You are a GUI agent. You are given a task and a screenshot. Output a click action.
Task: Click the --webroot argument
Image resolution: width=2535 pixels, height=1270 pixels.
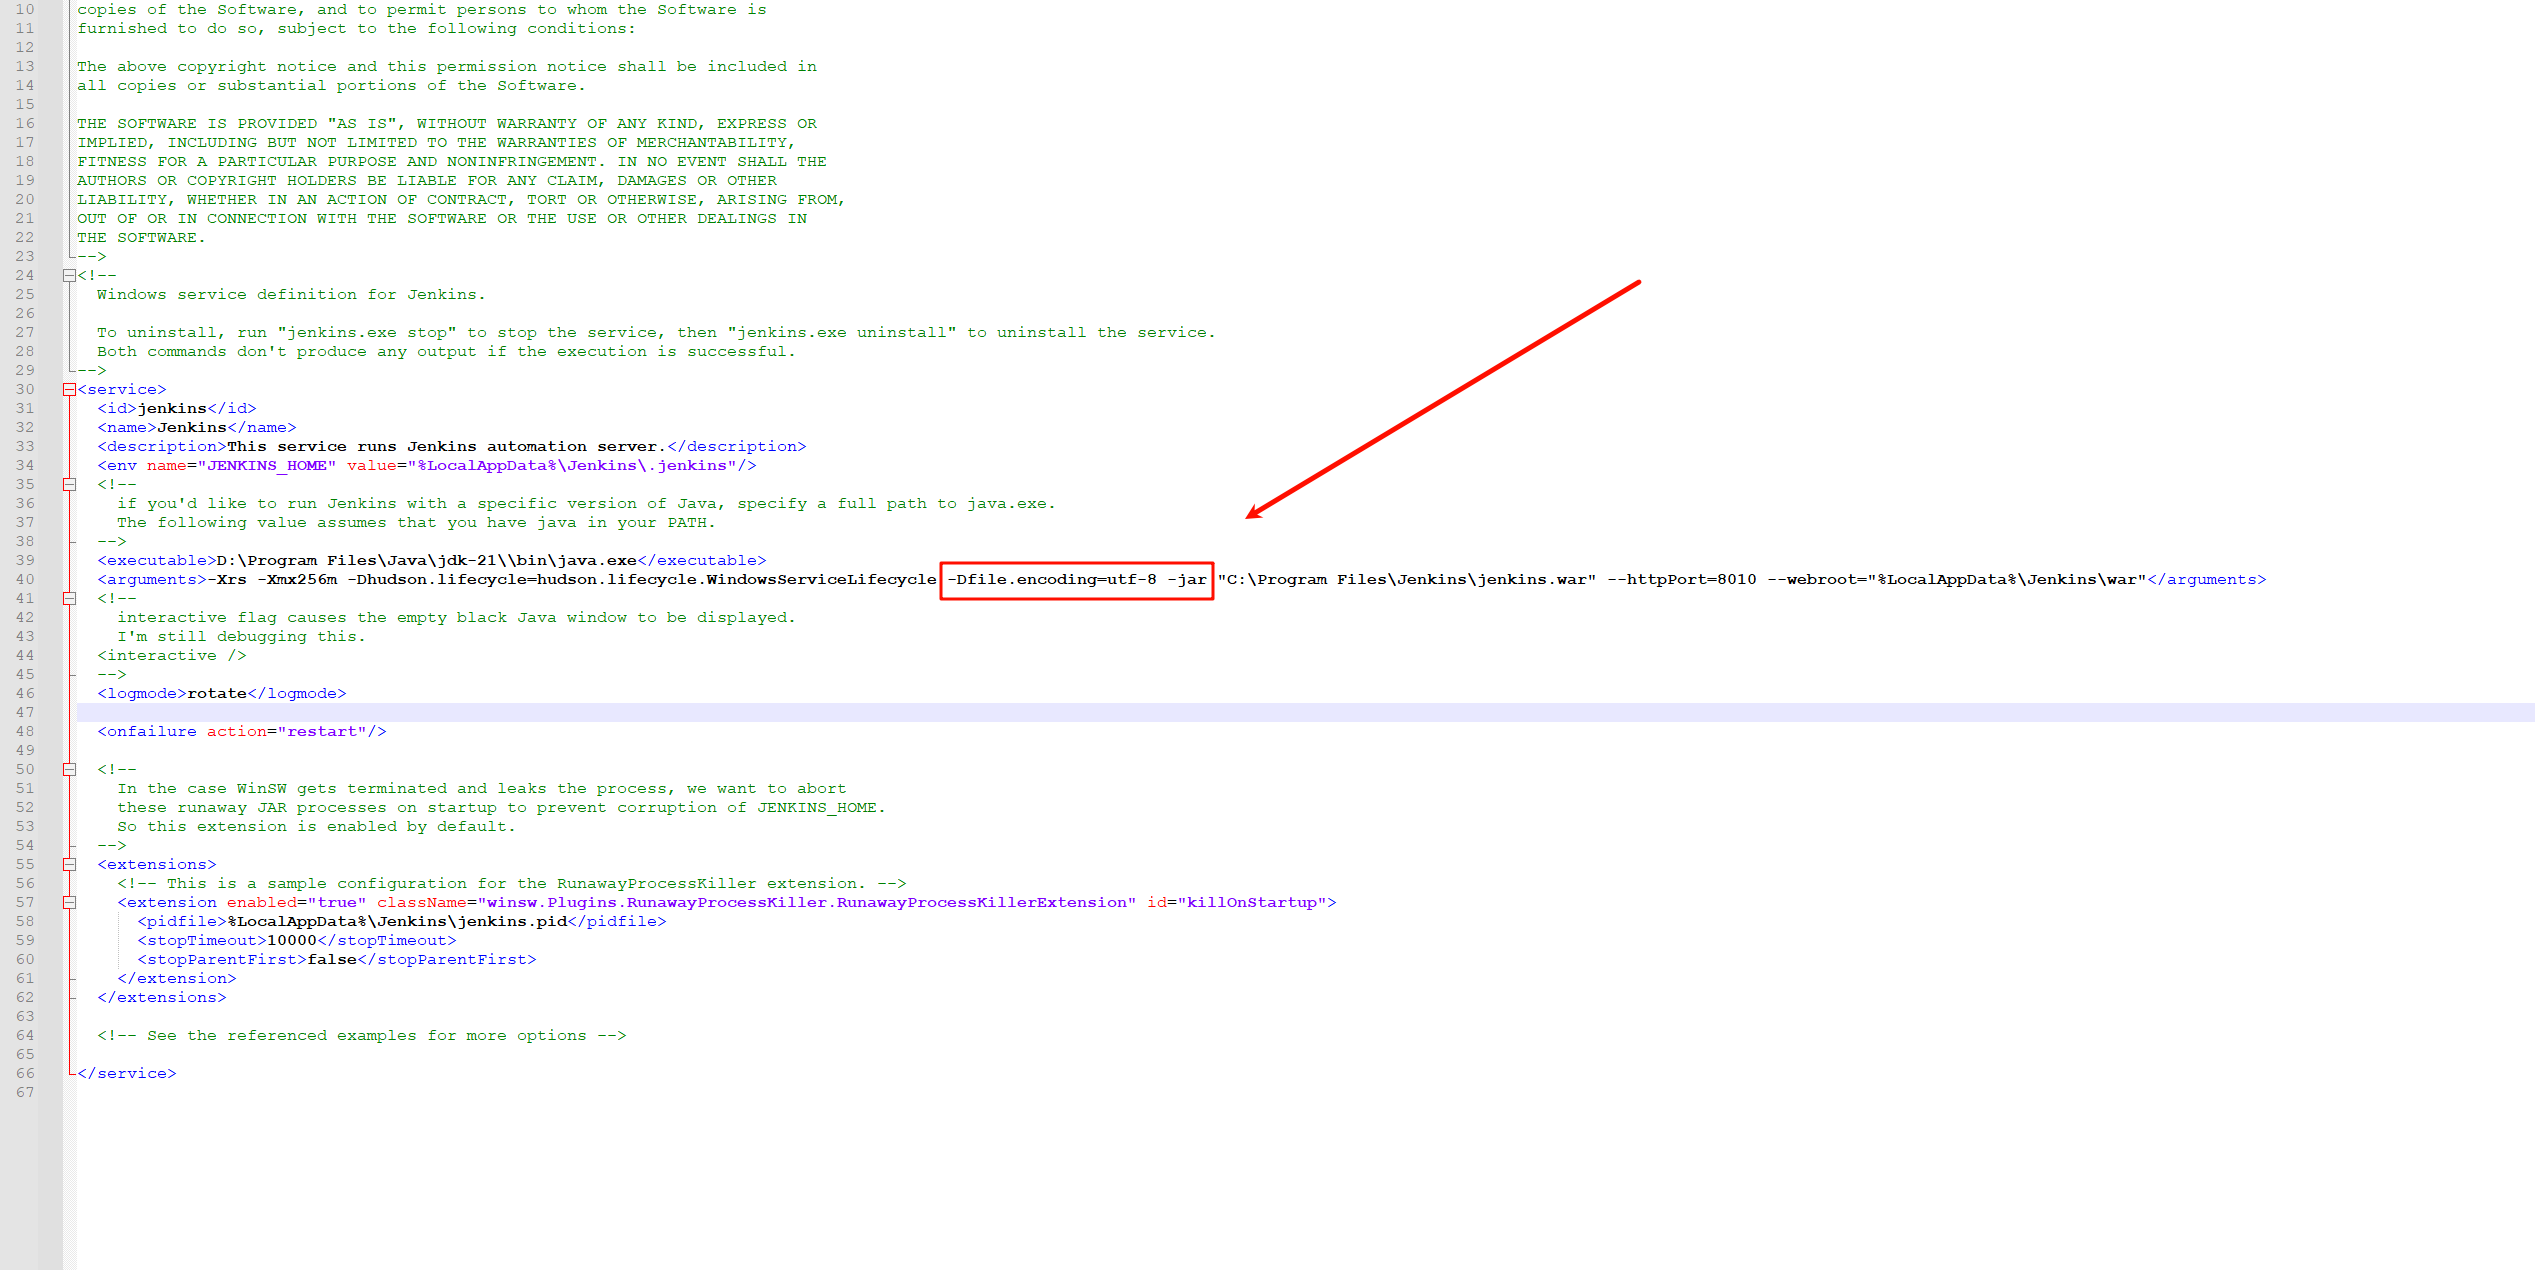point(1957,580)
